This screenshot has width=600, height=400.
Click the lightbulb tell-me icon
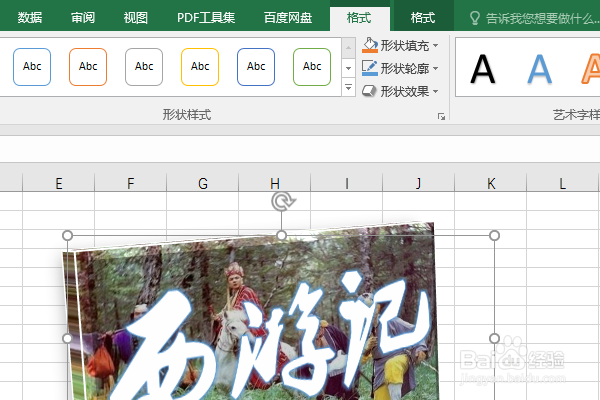point(474,18)
